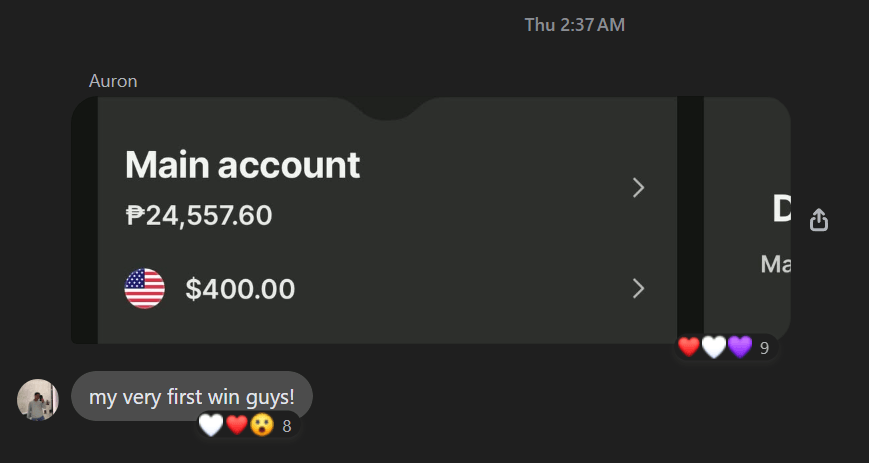Click the ₱24,557.60 balance text
This screenshot has height=463, width=869.
pos(199,215)
